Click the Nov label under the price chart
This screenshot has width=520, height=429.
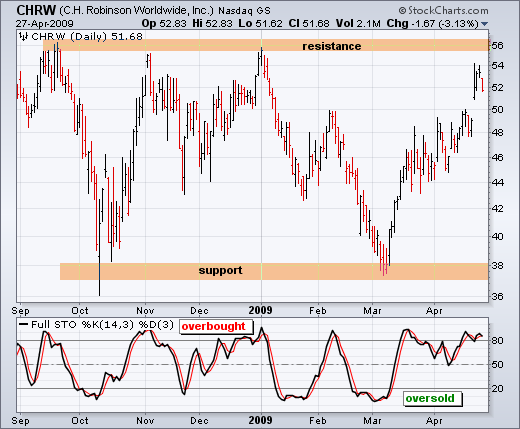(145, 311)
